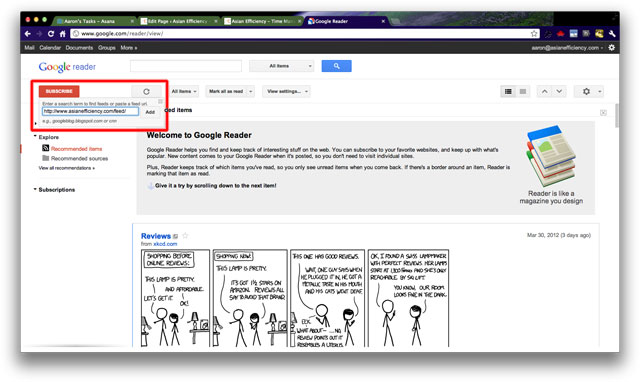
Task: Click View all recommendations link
Action: pyautogui.click(x=67, y=168)
